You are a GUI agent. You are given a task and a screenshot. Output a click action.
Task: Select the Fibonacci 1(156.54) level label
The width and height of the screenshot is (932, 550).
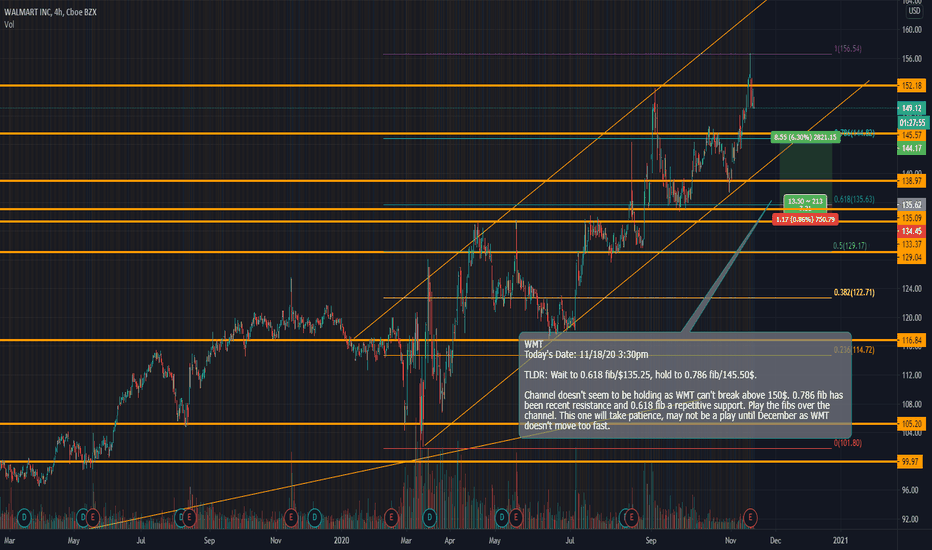tap(848, 49)
